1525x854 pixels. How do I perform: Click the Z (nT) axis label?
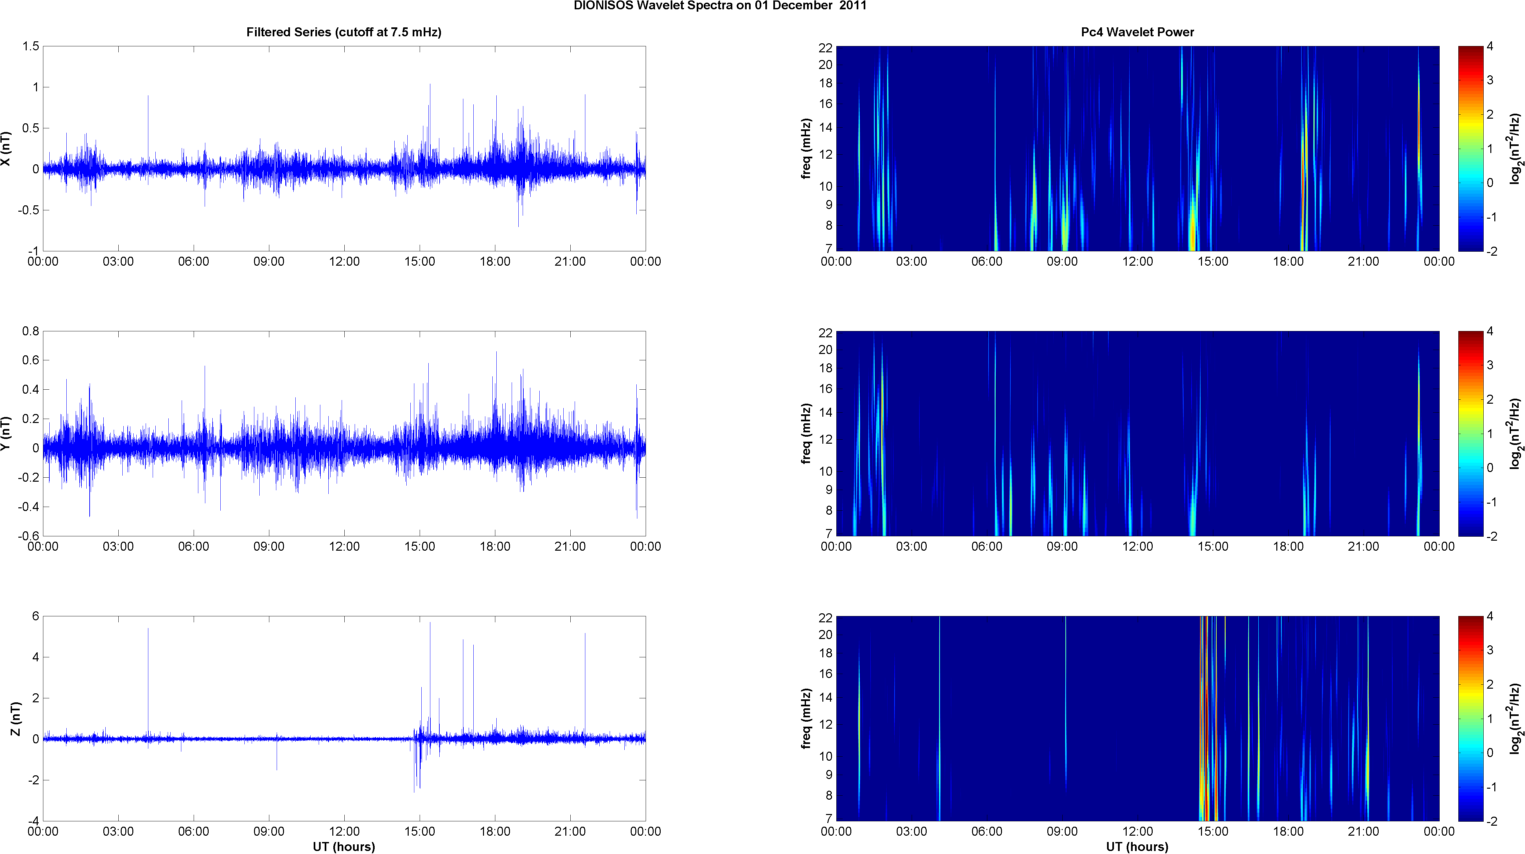[17, 719]
